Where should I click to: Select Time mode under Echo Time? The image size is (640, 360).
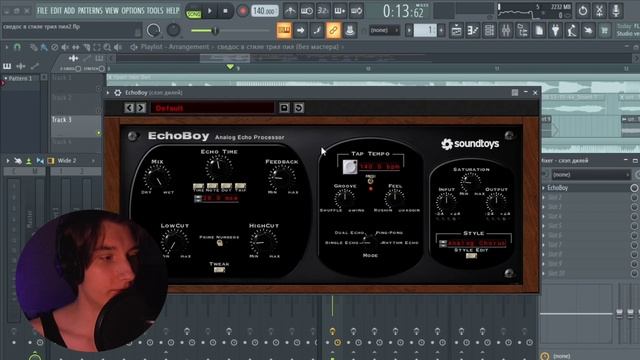198,187
